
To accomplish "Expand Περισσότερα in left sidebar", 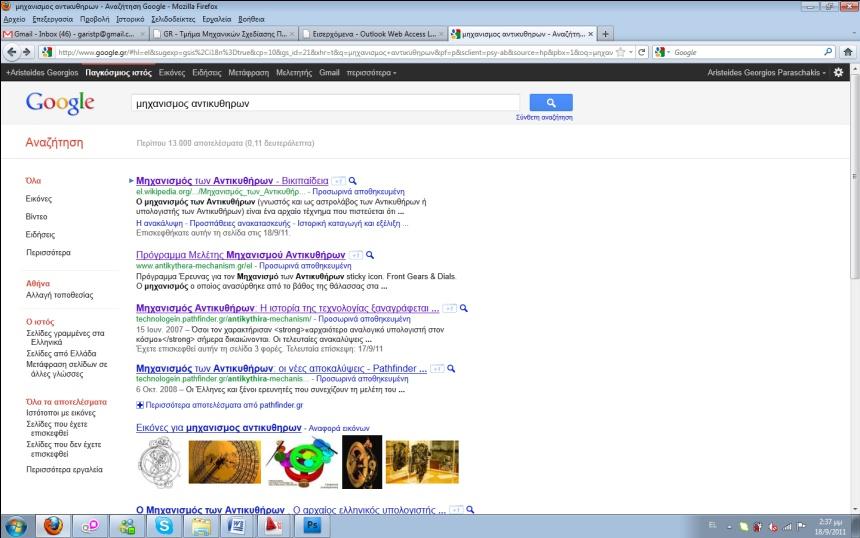I will [48, 252].
